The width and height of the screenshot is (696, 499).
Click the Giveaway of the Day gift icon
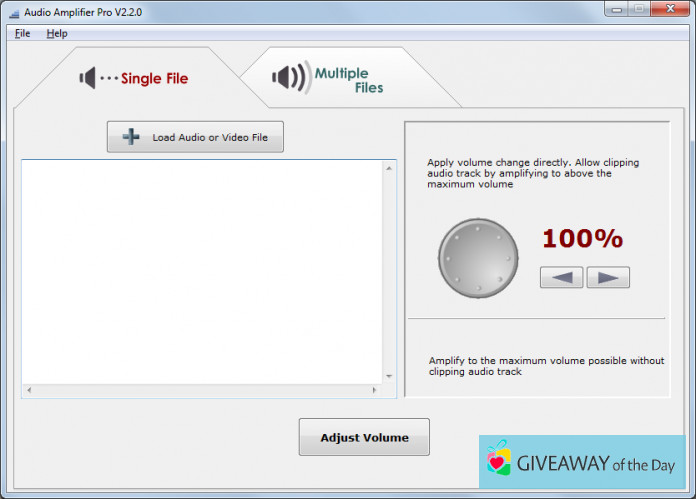(x=498, y=462)
